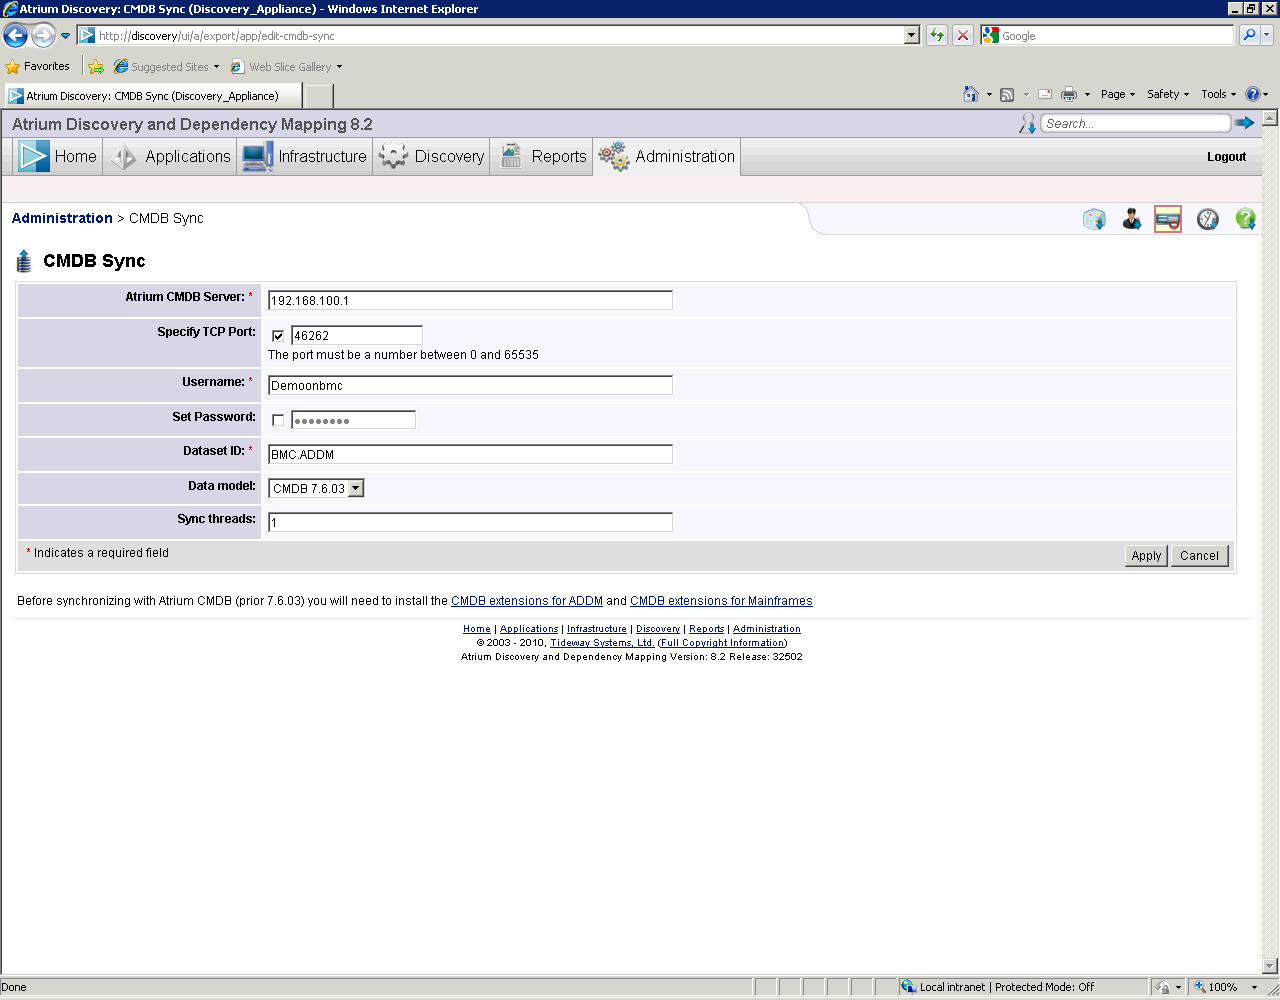Screen dimensions: 1280x1000
Task: Open the Print options dropdown arrow
Action: (1087, 94)
